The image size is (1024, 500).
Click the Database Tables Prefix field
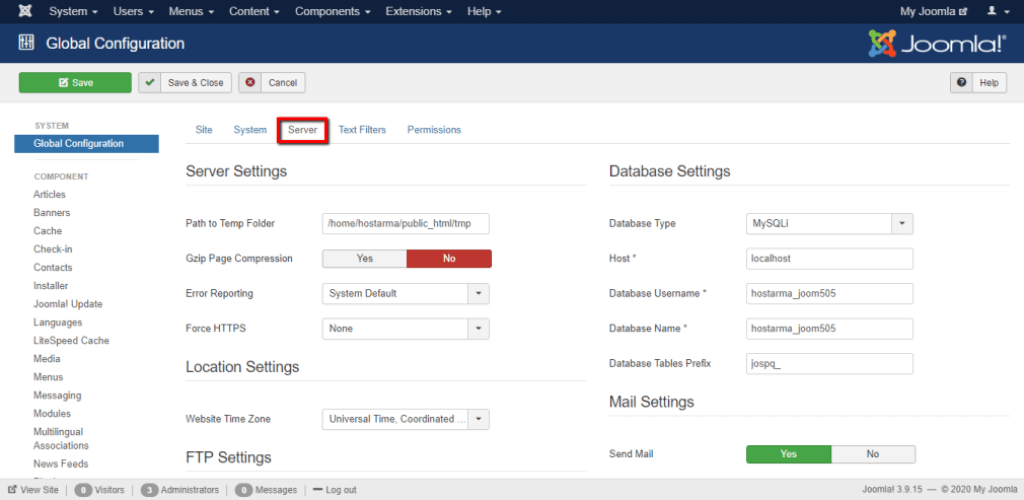pos(829,364)
